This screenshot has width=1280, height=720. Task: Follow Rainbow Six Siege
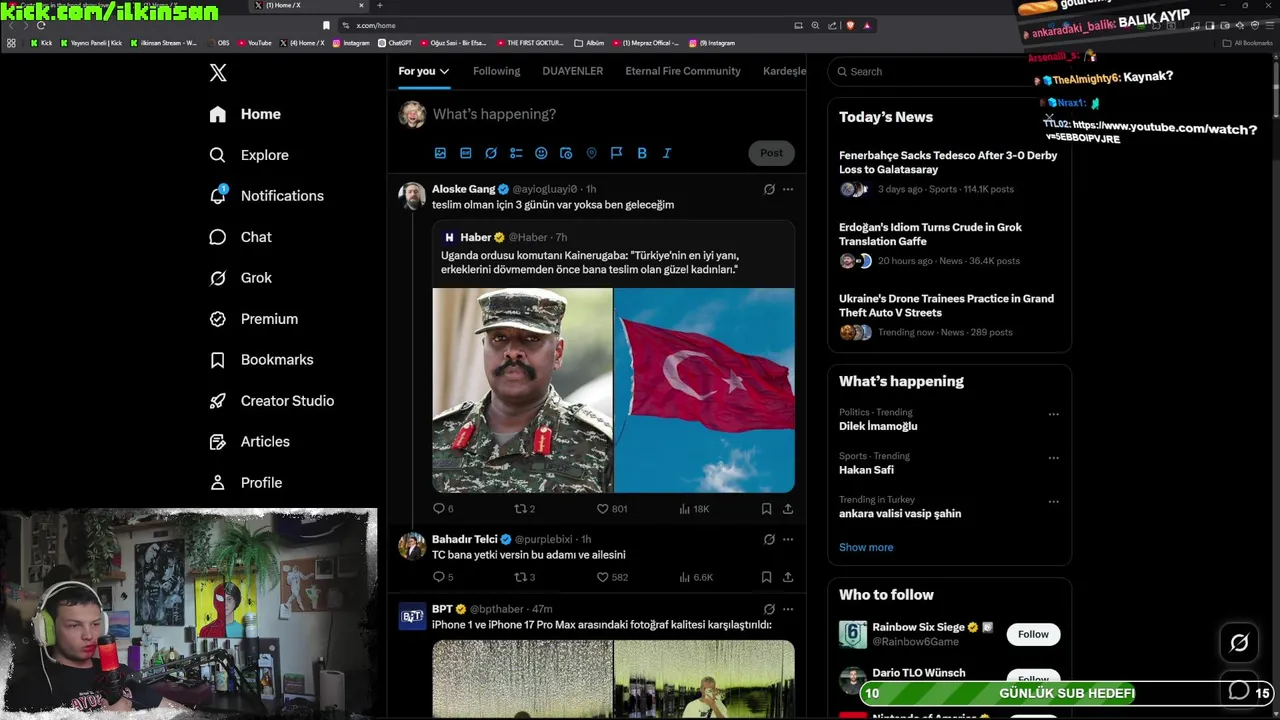(x=1033, y=634)
